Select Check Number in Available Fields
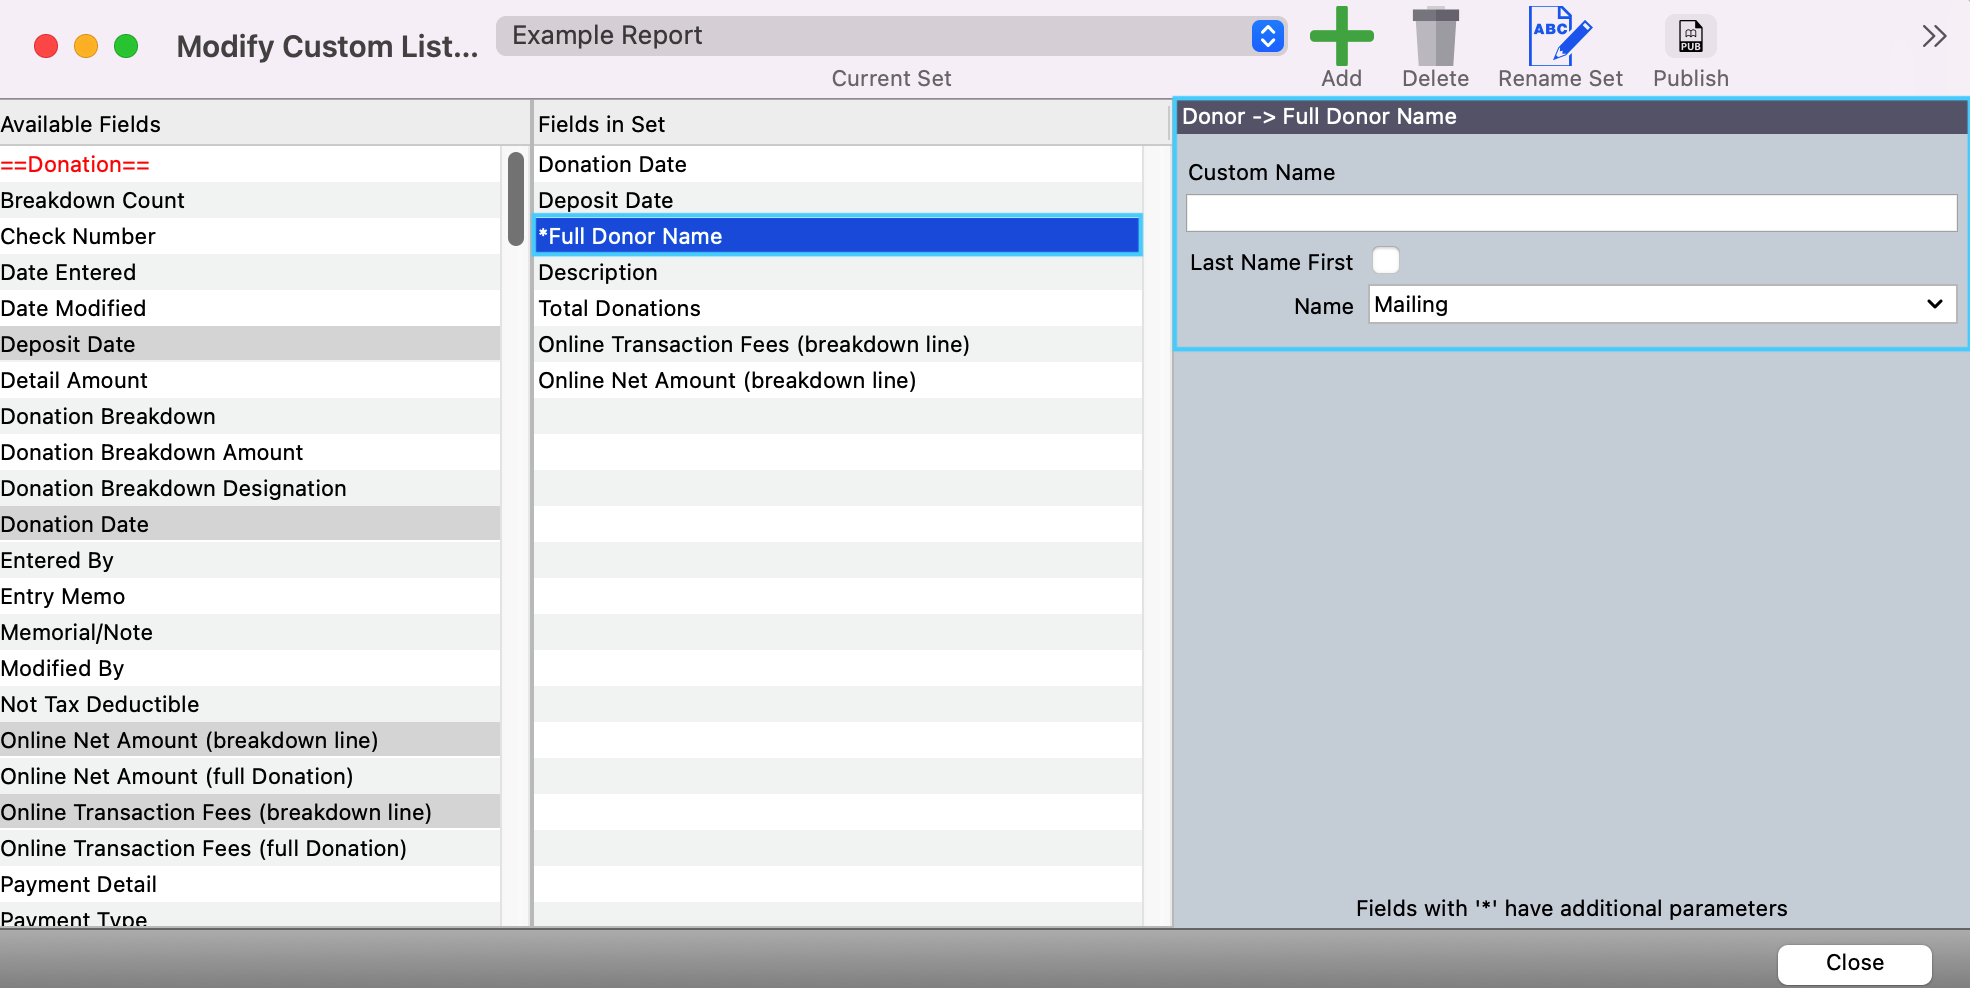Screen dimensions: 1970x988 click(x=79, y=236)
